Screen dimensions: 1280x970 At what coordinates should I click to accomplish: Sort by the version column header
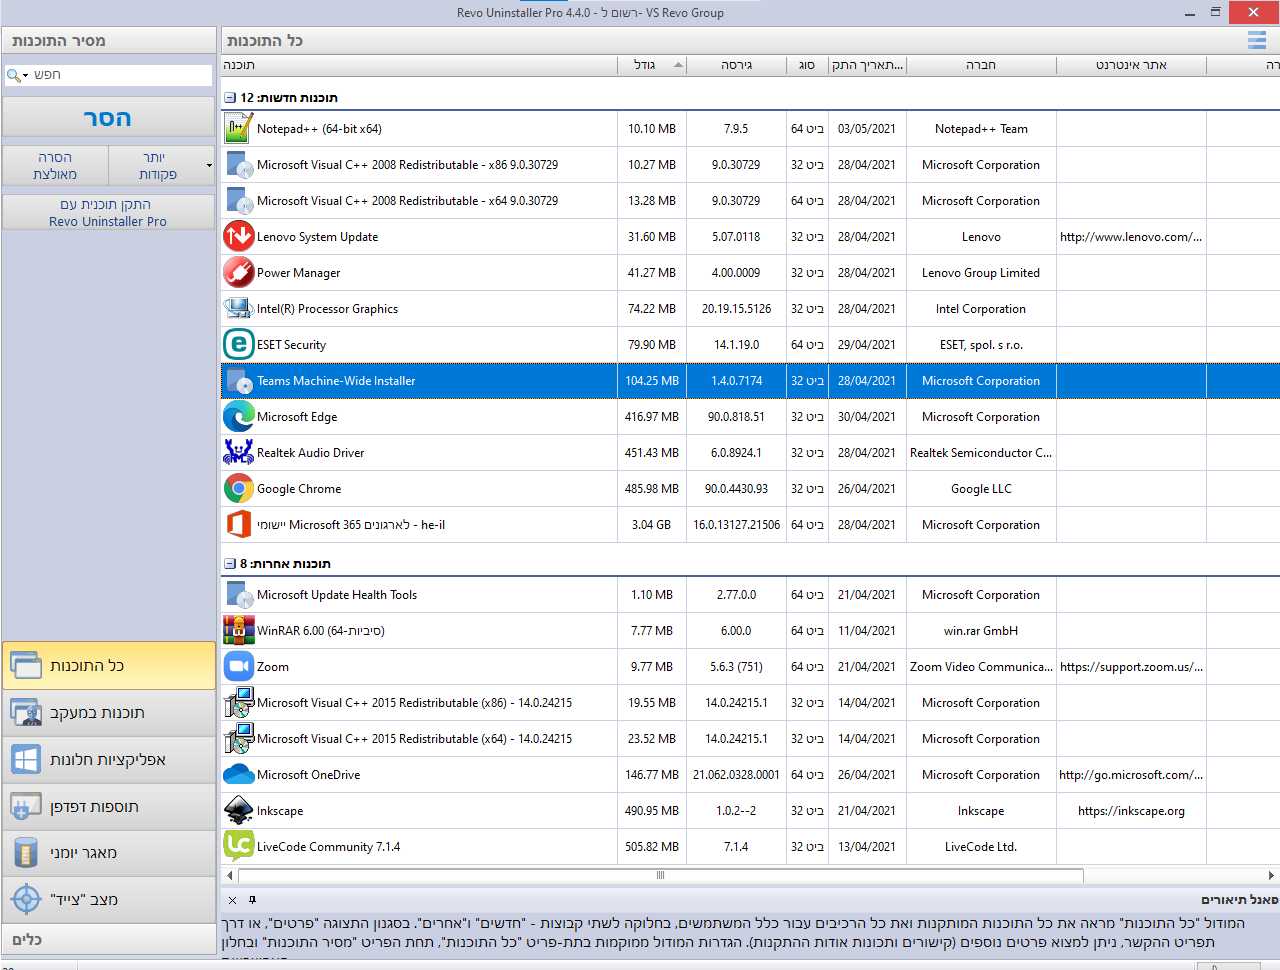click(736, 65)
